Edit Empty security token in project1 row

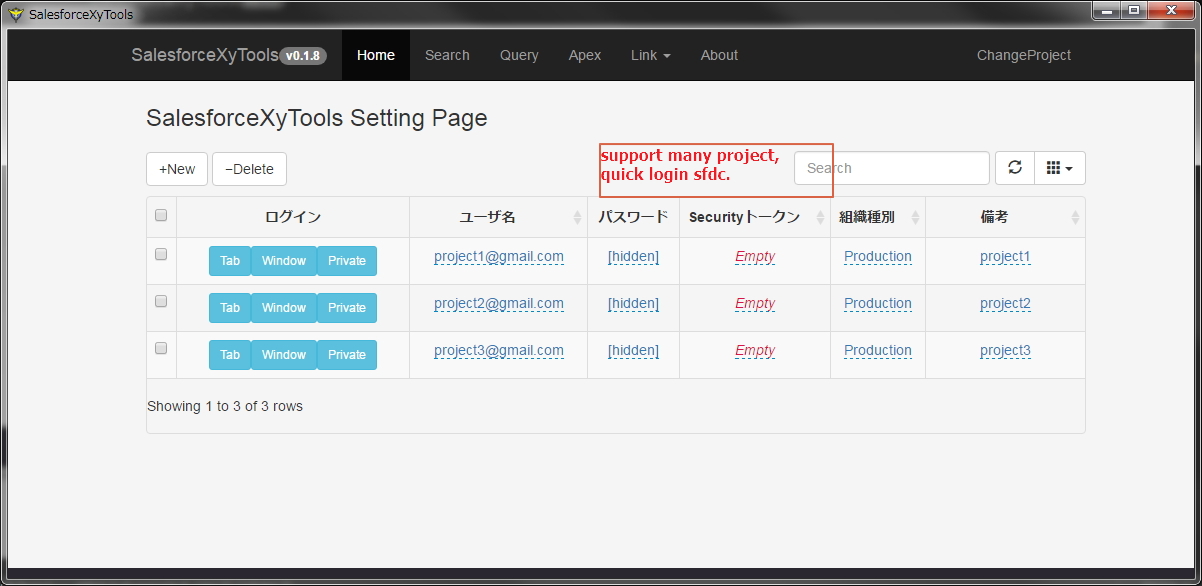tap(755, 257)
